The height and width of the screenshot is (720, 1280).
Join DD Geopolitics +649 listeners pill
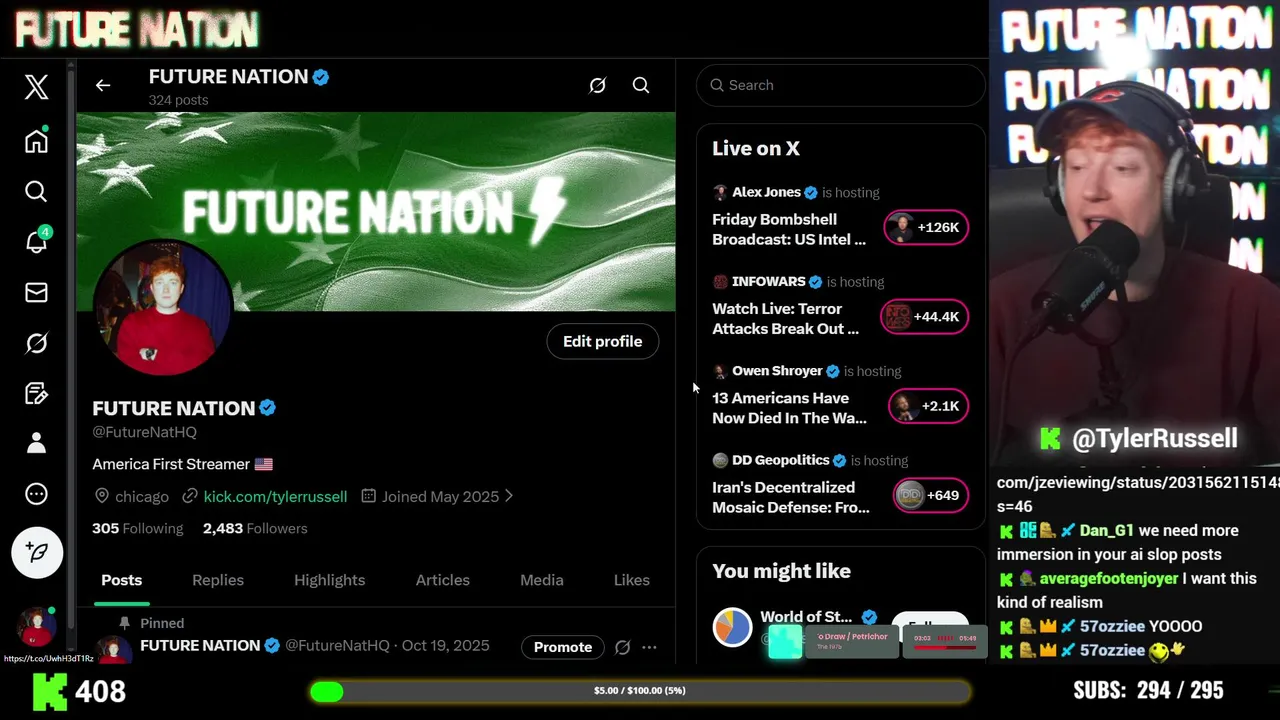(930, 495)
